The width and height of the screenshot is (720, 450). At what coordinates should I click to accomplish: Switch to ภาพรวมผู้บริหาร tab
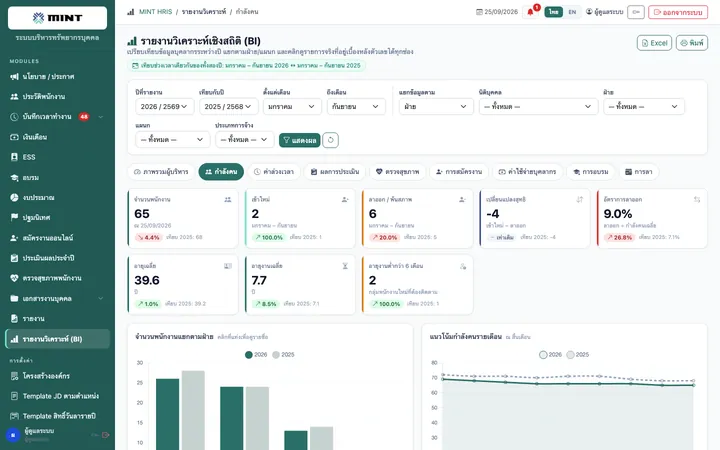[161, 172]
